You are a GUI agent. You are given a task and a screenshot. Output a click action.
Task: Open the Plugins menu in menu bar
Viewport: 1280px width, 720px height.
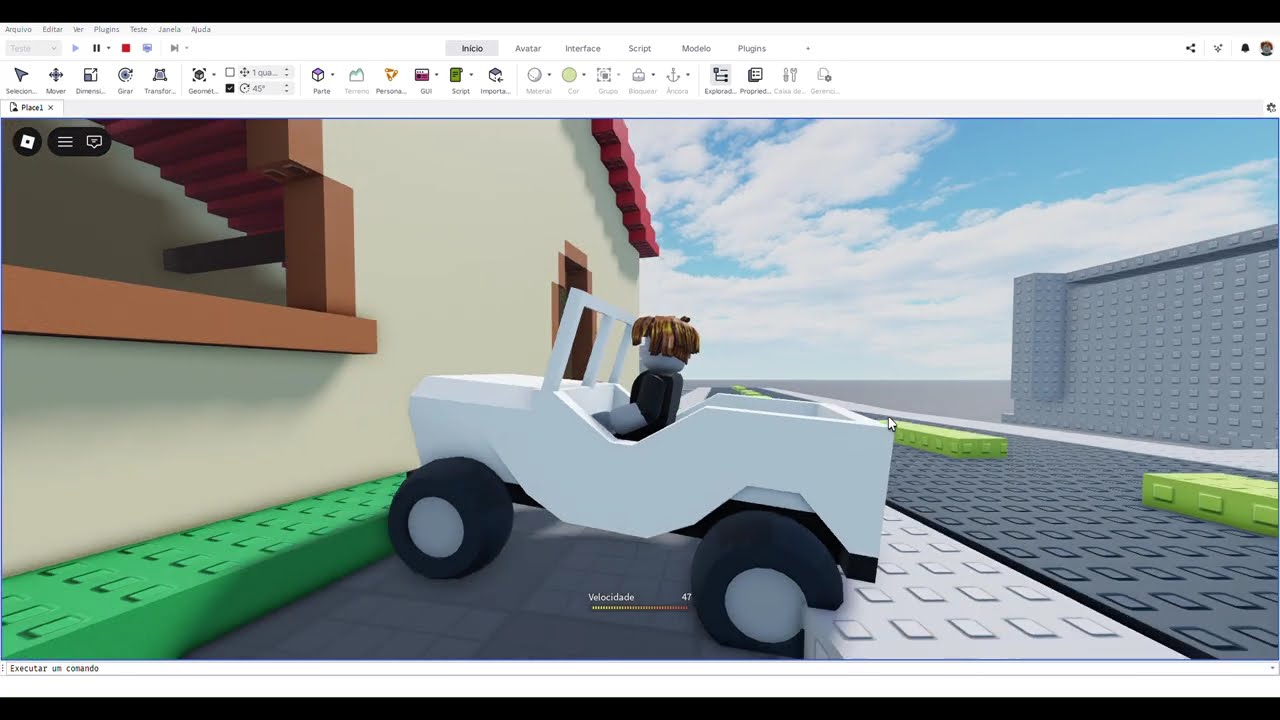click(106, 29)
